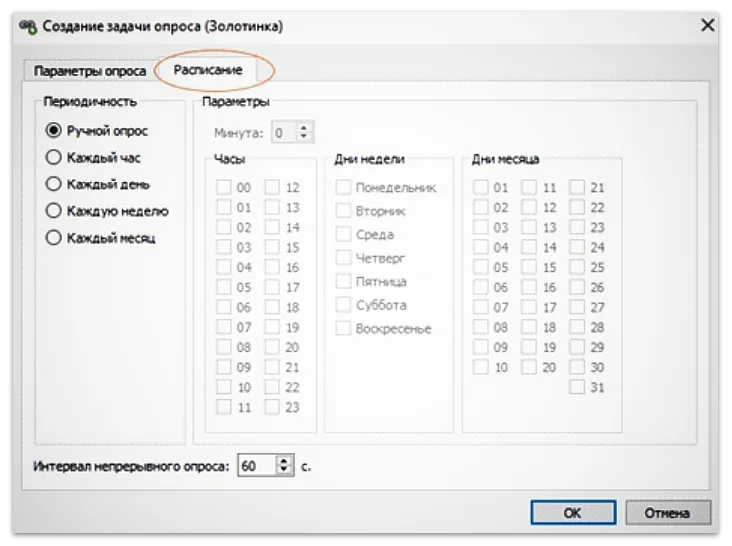Close the dialog with the X button
This screenshot has width=732, height=546.
pyautogui.click(x=707, y=26)
